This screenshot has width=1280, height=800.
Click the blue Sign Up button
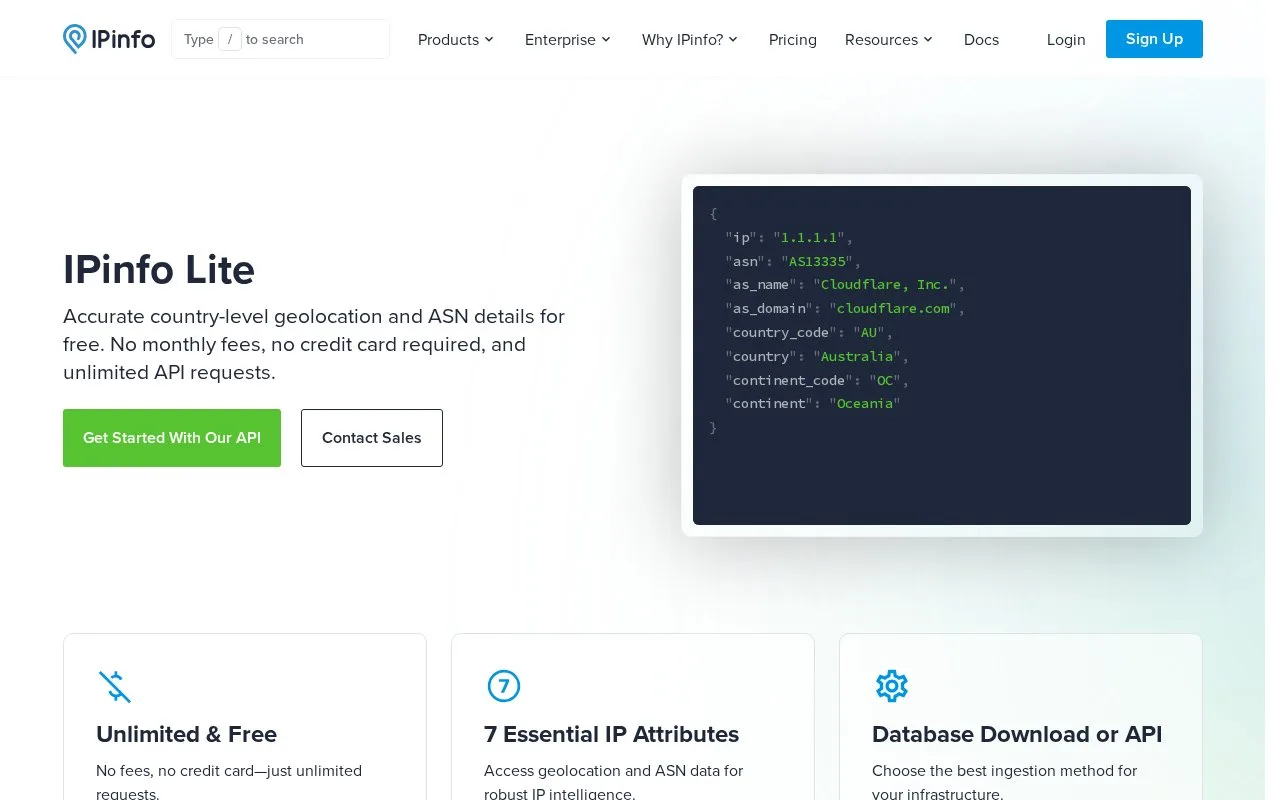1154,39
